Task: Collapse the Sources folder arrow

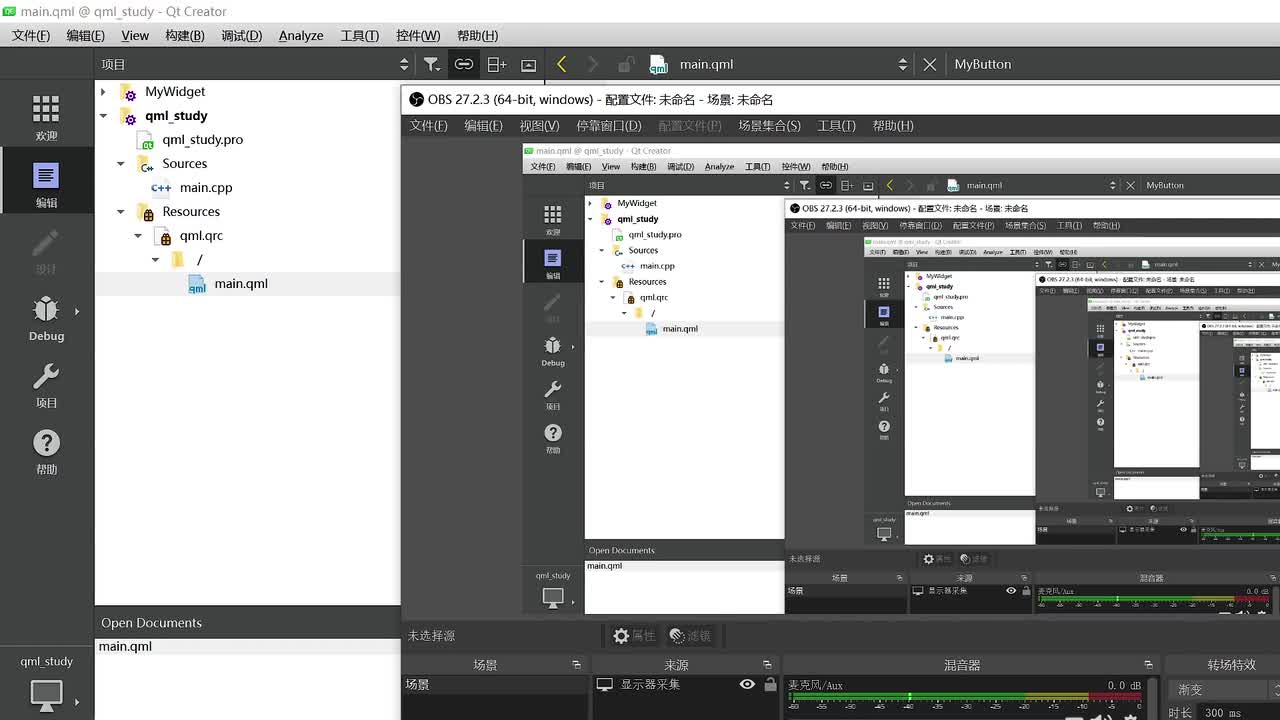Action: click(x=121, y=164)
